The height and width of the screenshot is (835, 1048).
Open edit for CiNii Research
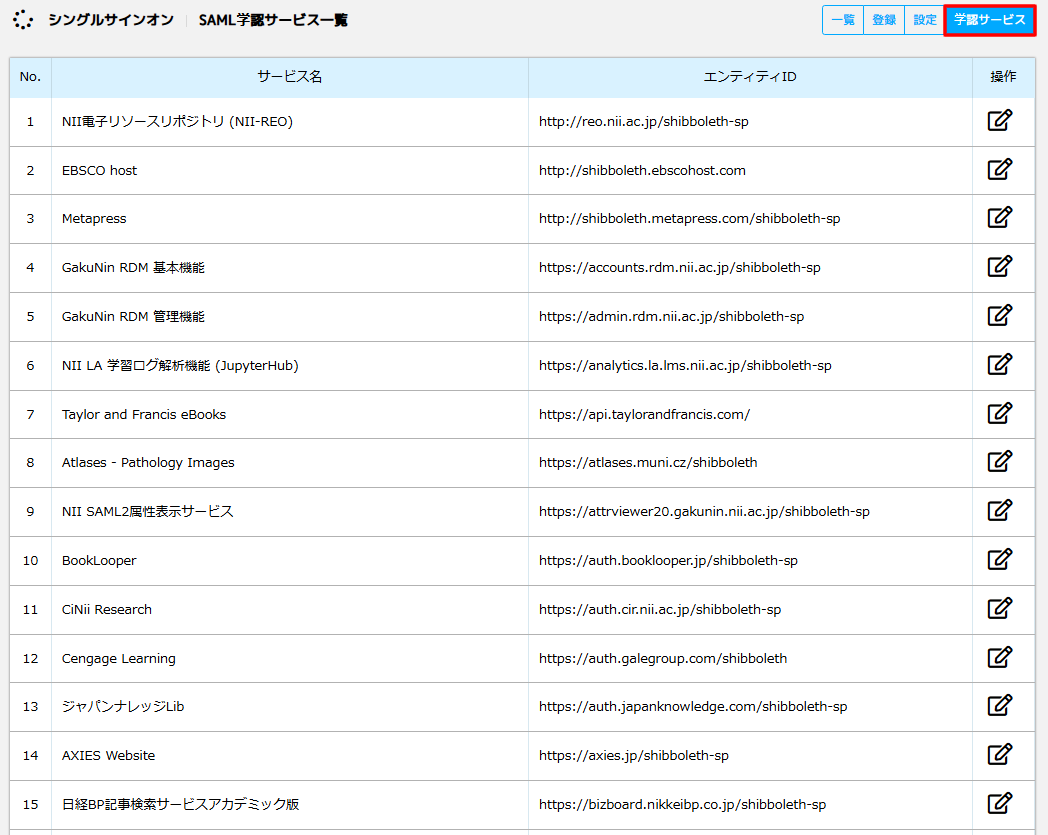[x=1000, y=608]
